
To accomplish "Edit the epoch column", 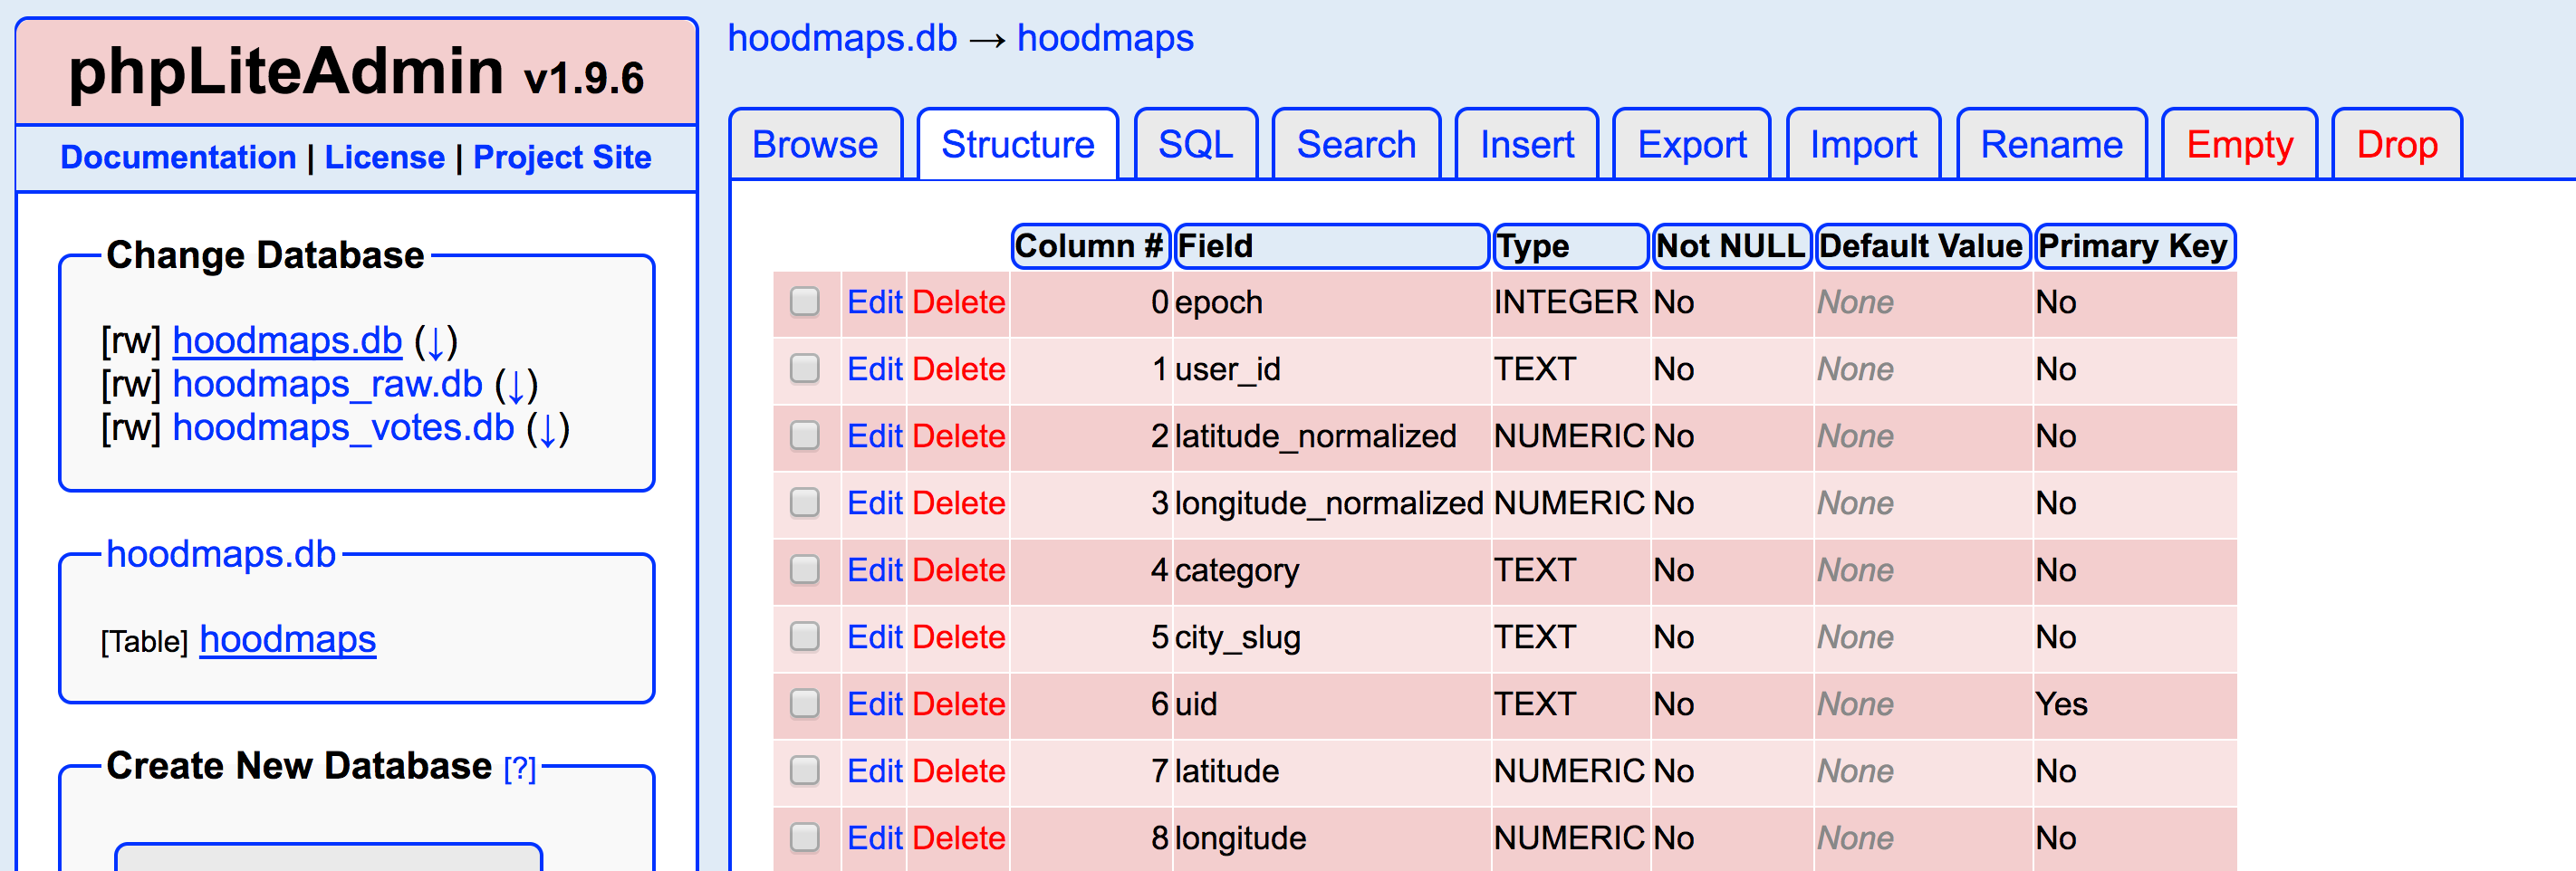I will click(875, 302).
